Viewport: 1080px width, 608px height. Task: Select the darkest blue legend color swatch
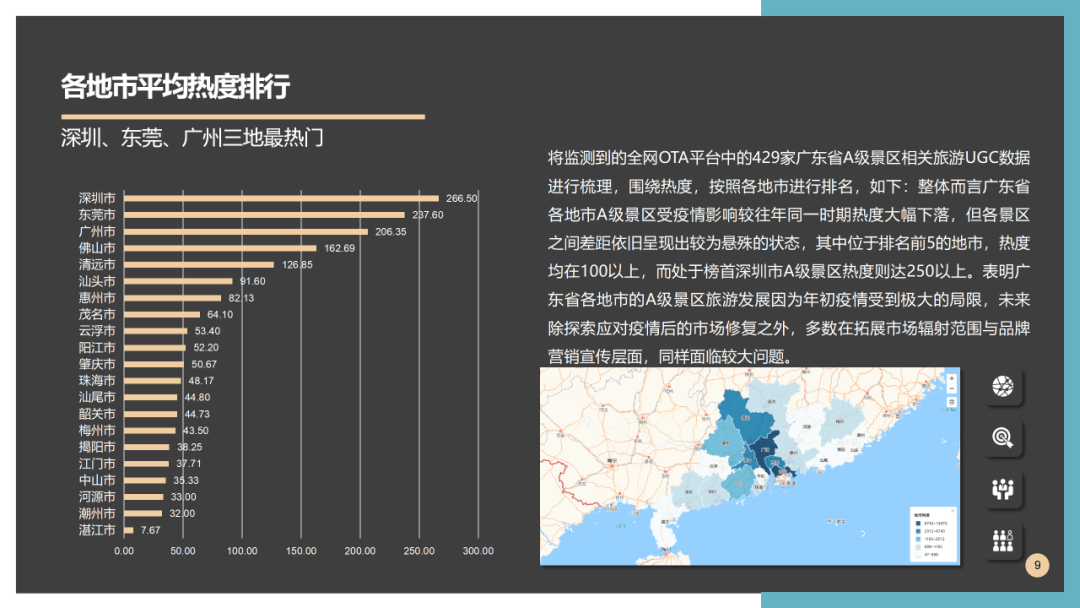coord(917,523)
